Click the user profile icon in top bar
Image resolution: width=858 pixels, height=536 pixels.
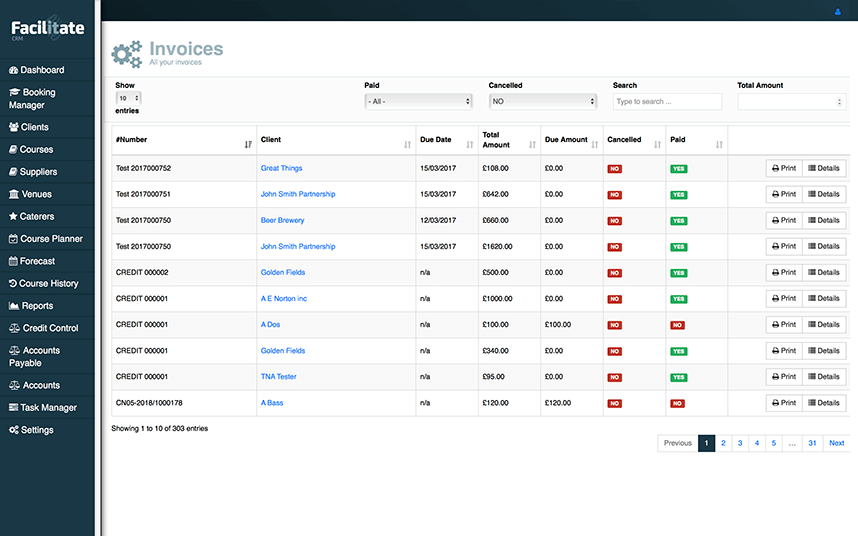pyautogui.click(x=837, y=12)
